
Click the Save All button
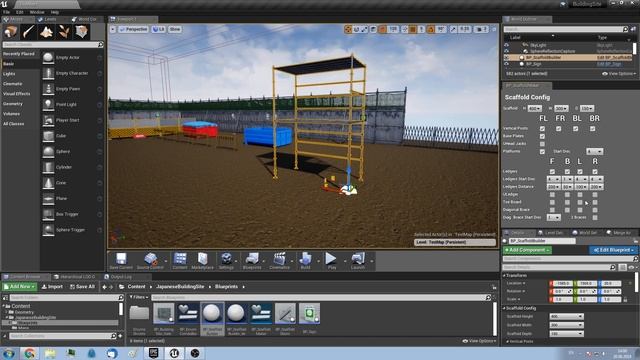tap(82, 287)
